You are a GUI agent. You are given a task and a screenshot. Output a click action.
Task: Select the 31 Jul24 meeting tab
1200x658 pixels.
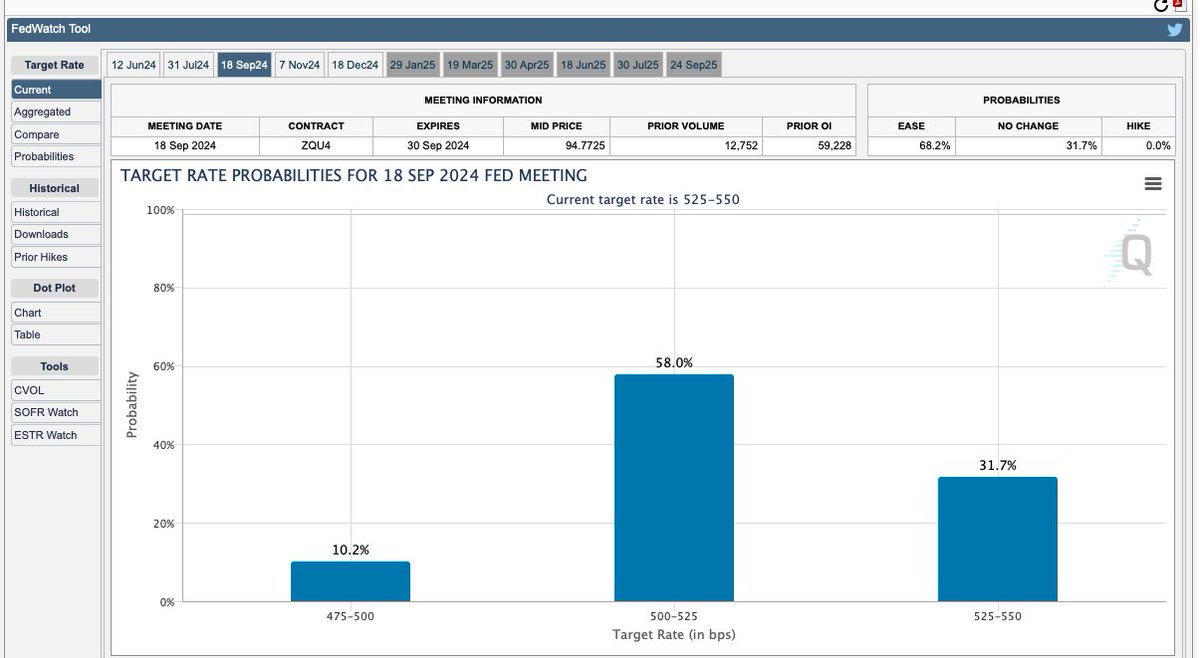189,65
